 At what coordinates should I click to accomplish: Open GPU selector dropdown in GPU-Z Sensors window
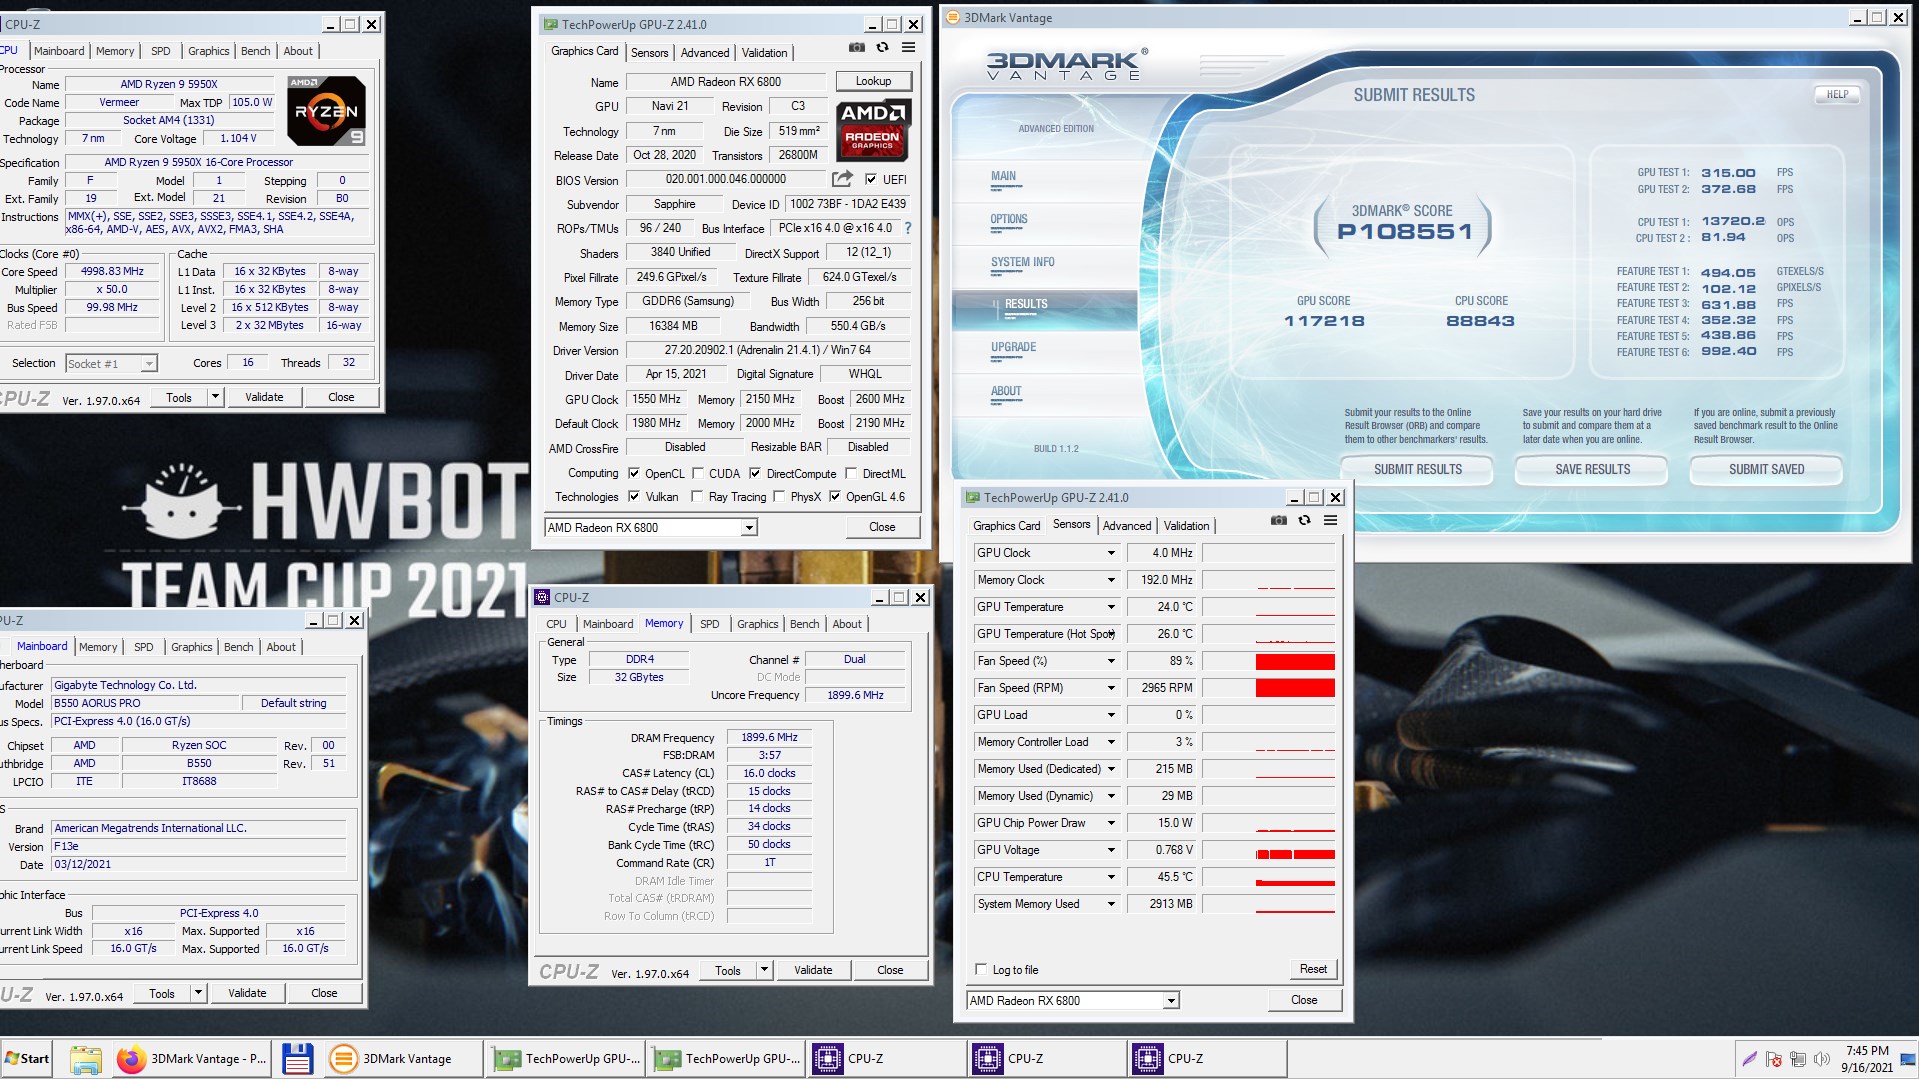pos(1170,1000)
